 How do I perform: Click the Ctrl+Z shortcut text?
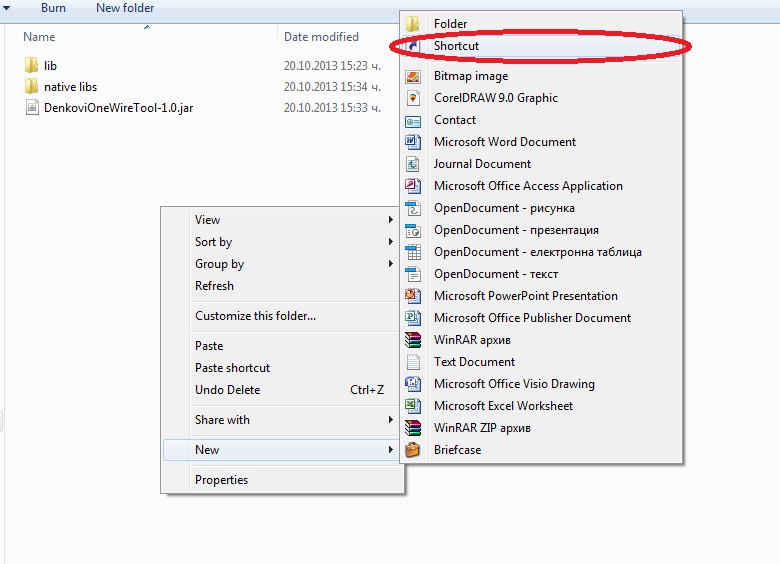367,389
